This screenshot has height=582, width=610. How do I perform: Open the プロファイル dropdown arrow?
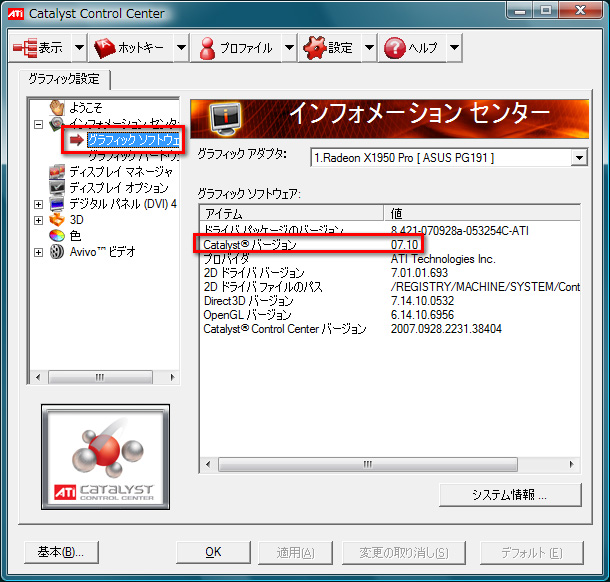point(289,48)
